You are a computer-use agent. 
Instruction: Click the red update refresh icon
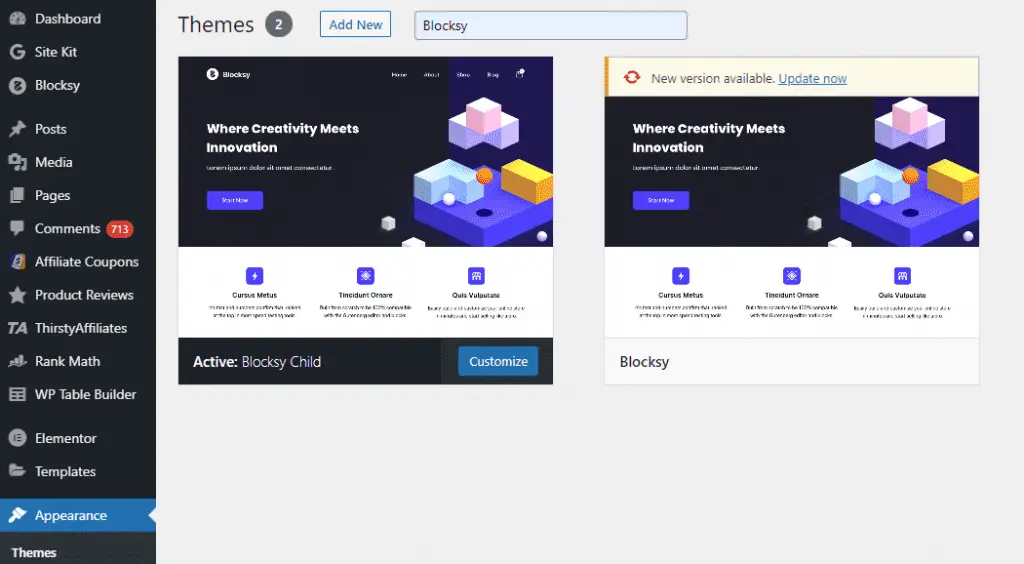click(x=632, y=78)
